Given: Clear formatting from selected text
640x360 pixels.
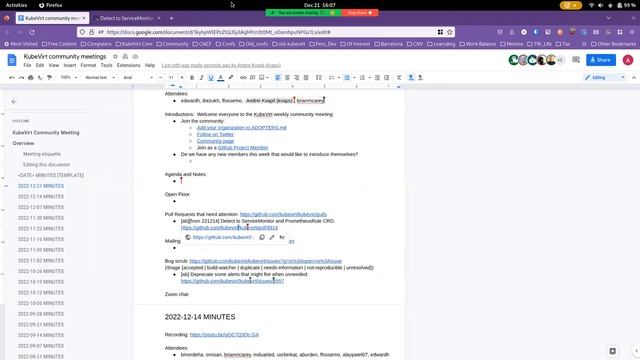Looking at the screenshot, I should (x=399, y=78).
